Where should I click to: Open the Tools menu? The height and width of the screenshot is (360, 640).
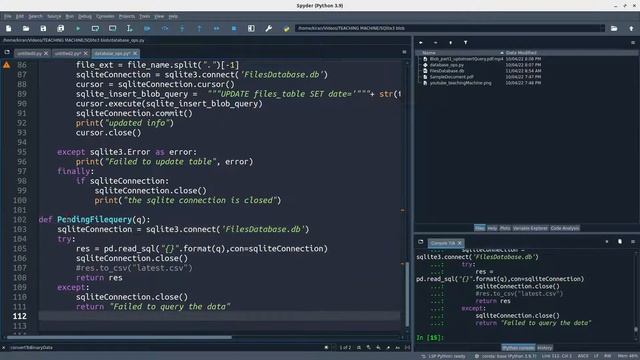144,16
